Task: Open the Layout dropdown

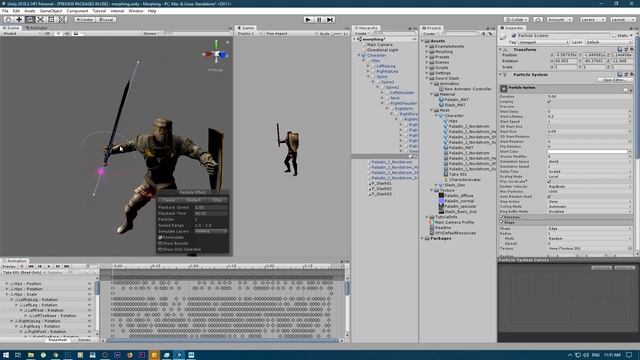Action: pos(622,19)
